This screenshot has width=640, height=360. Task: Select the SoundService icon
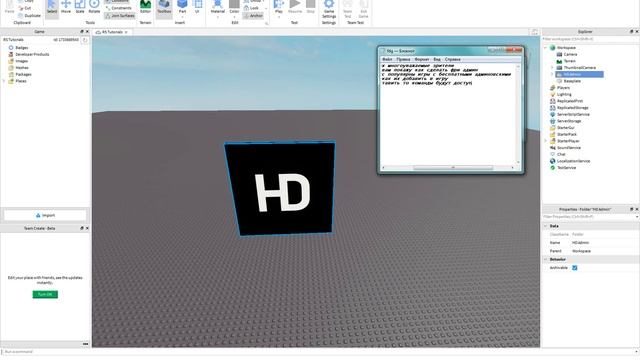[x=553, y=148]
